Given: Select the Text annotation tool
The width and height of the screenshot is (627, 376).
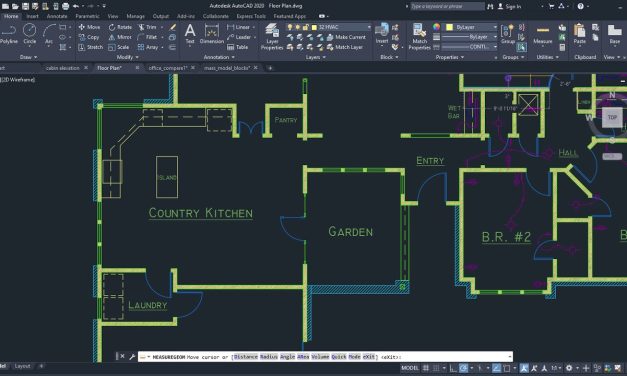Looking at the screenshot, I should (190, 34).
